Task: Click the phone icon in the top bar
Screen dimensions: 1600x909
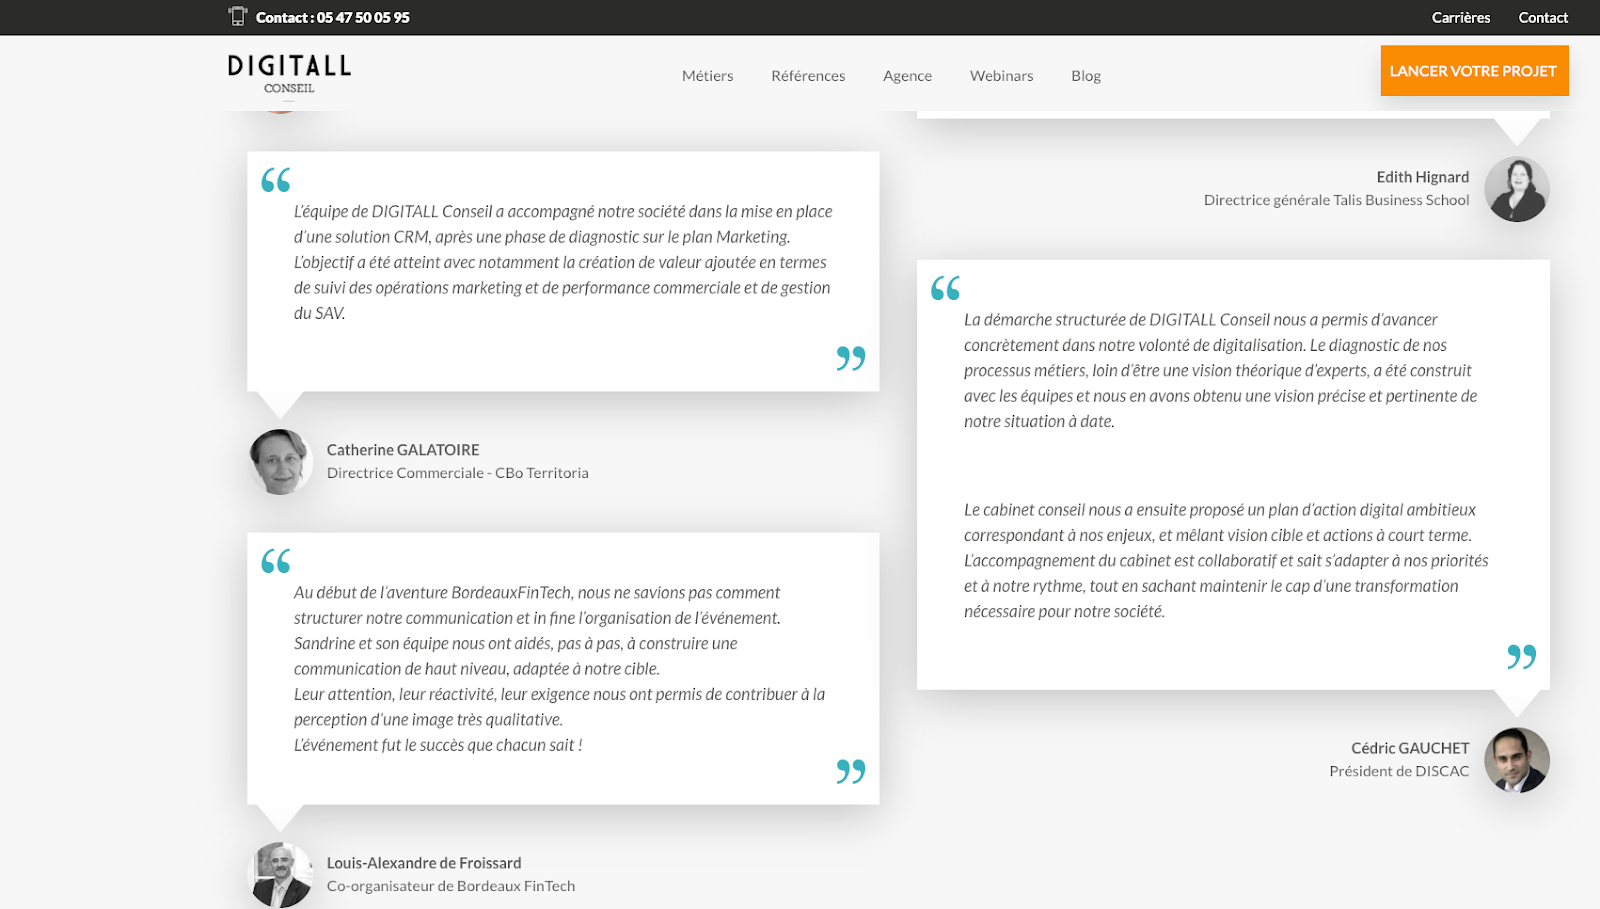Action: pyautogui.click(x=237, y=16)
